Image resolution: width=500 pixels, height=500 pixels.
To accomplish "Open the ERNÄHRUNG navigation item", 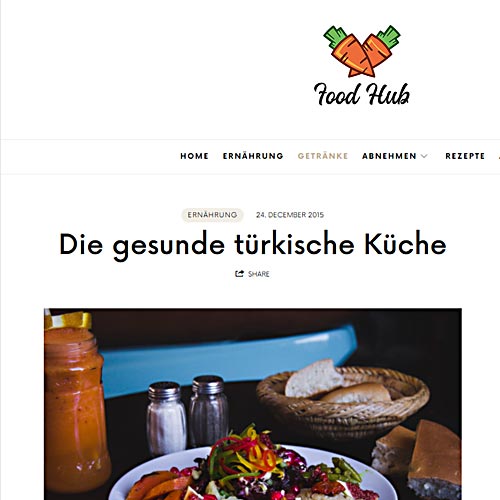I will (253, 156).
